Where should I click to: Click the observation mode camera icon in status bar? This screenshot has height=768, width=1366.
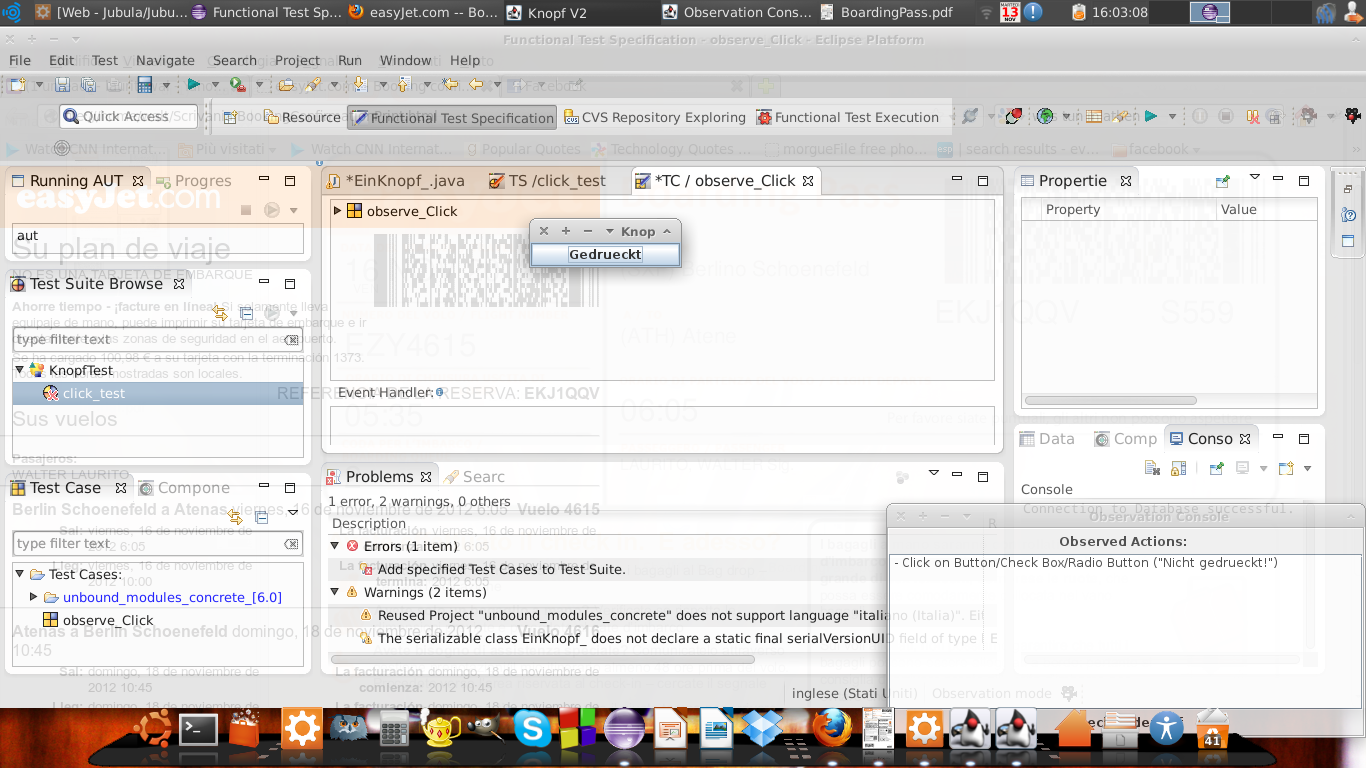(1068, 693)
